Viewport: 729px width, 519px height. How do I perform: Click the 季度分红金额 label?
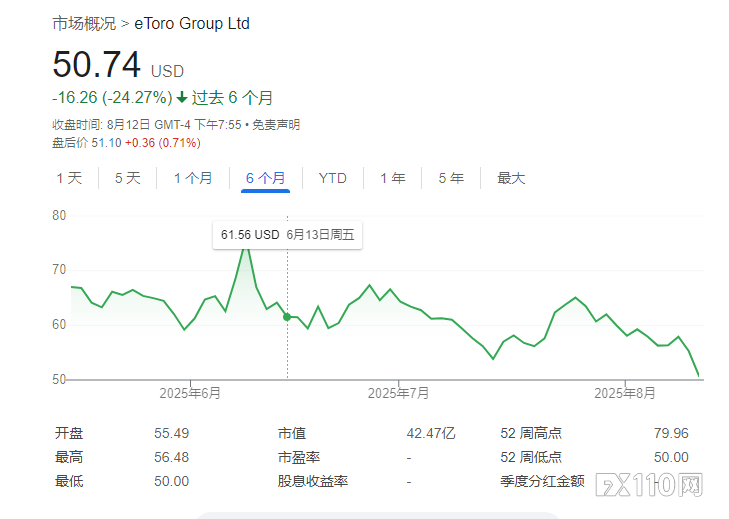542,481
